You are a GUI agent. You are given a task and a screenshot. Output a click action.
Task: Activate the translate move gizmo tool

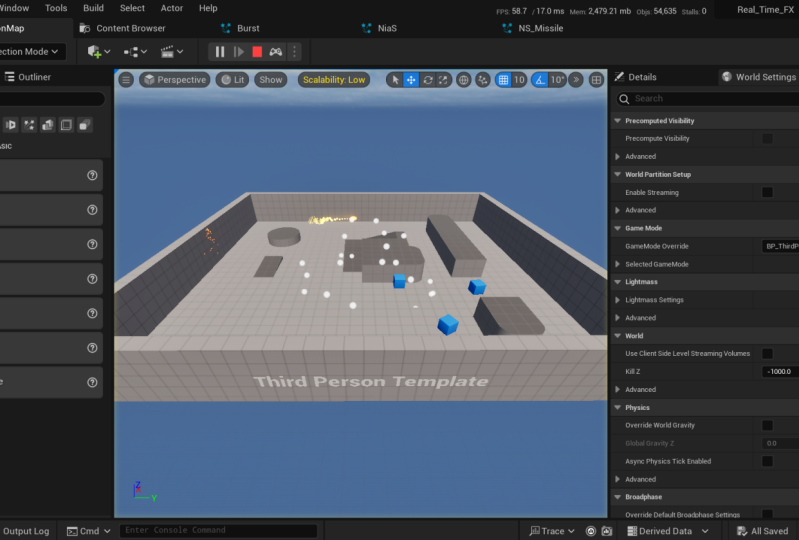[411, 79]
